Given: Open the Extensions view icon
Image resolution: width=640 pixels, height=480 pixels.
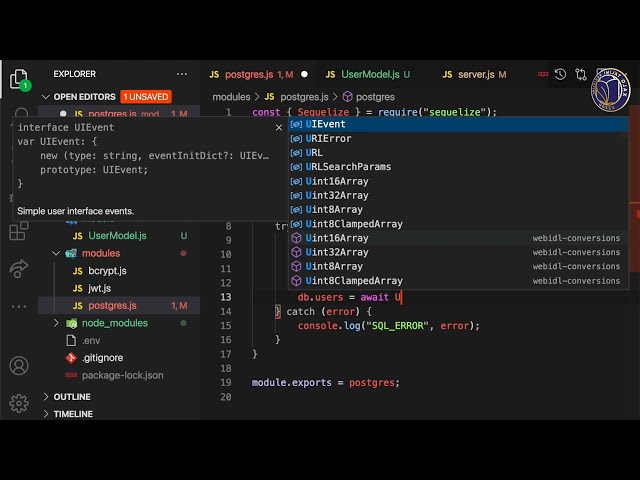Looking at the screenshot, I should click(x=19, y=231).
